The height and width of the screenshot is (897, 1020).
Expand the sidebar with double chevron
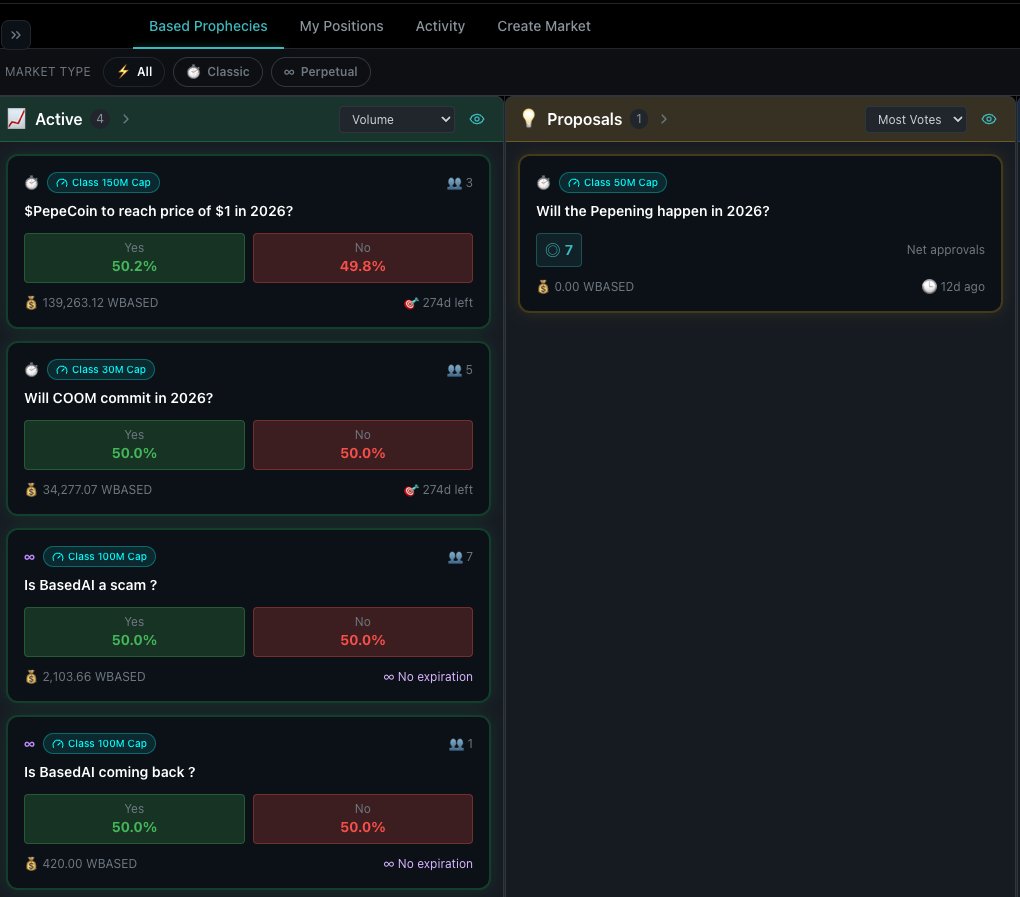pyautogui.click(x=16, y=34)
